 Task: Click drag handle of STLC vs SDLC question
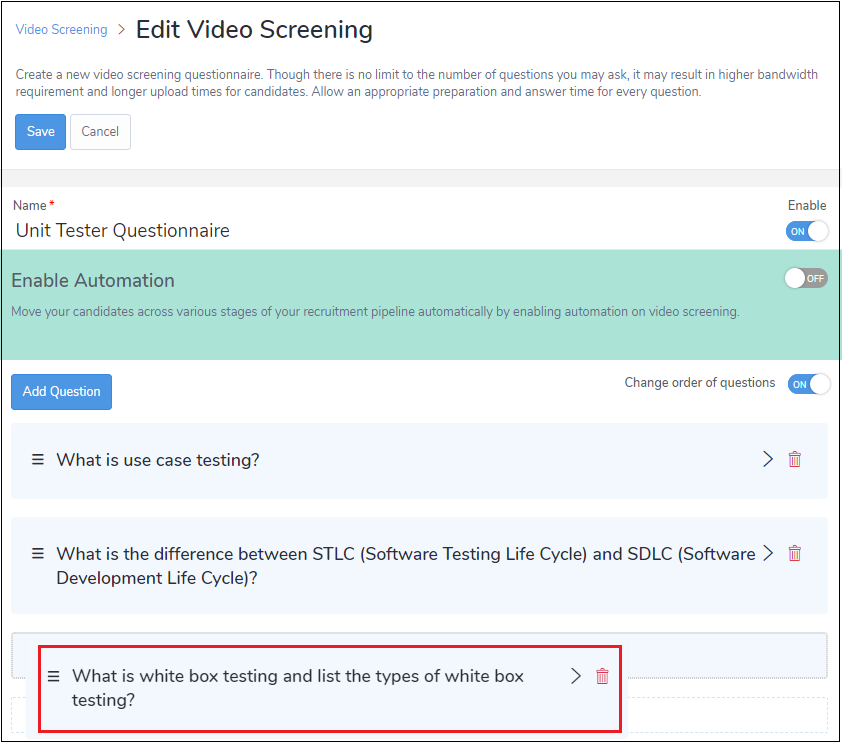(x=38, y=554)
